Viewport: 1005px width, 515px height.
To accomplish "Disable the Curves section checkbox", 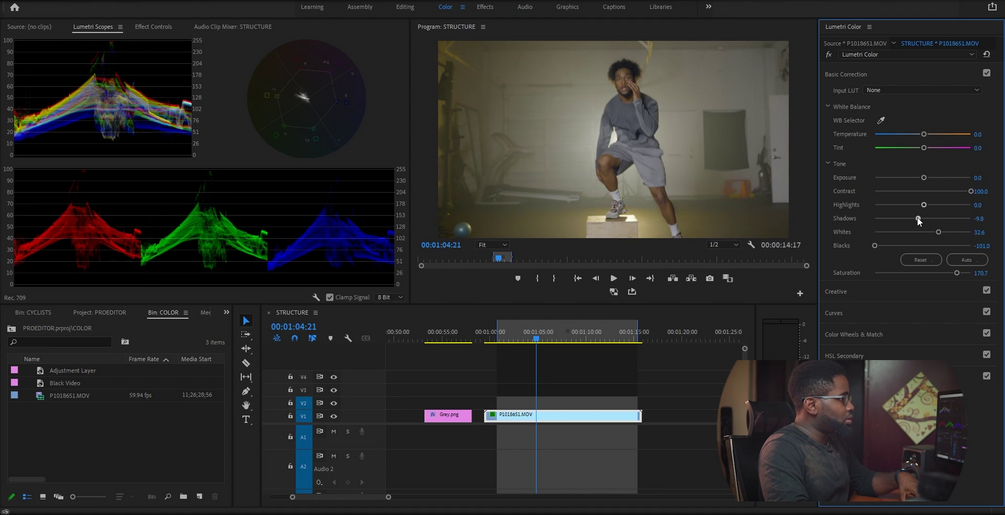I will pos(986,313).
